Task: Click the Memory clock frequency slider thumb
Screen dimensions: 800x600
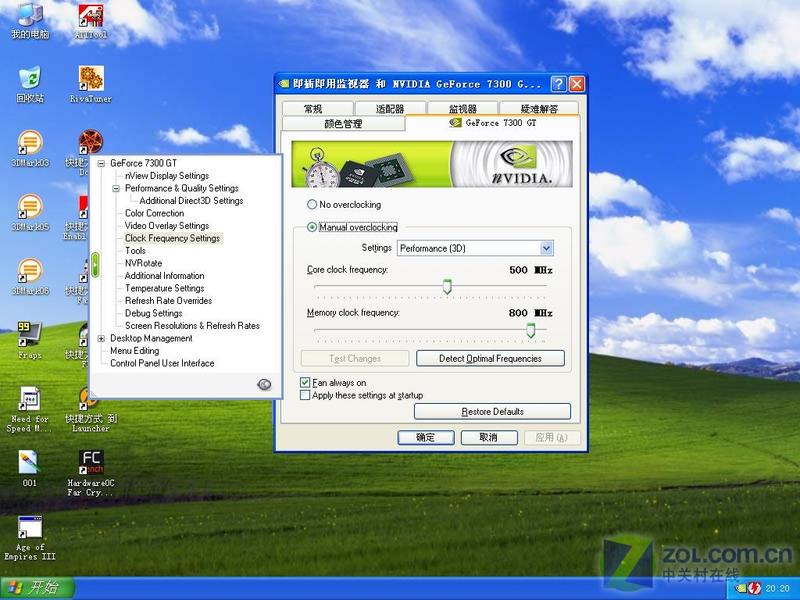Action: coord(531,330)
